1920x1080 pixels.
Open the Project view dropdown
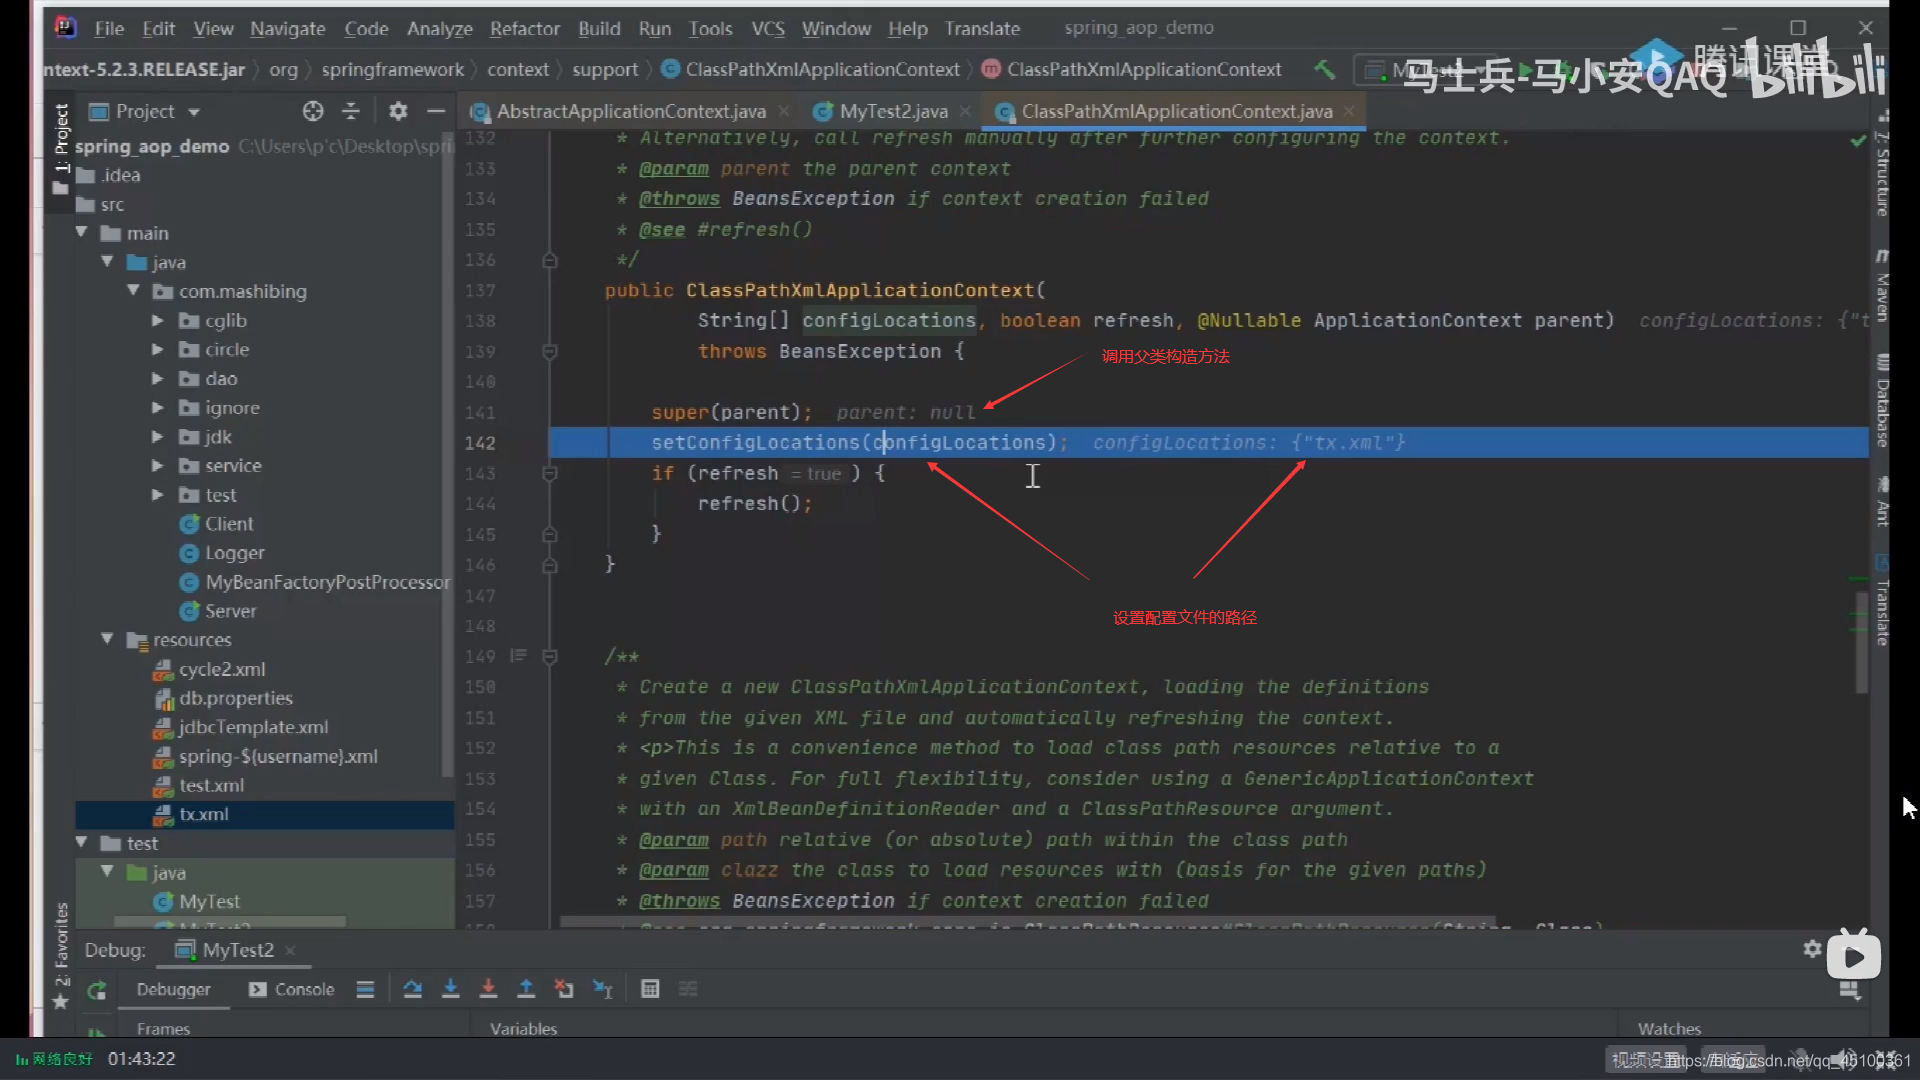[x=194, y=112]
